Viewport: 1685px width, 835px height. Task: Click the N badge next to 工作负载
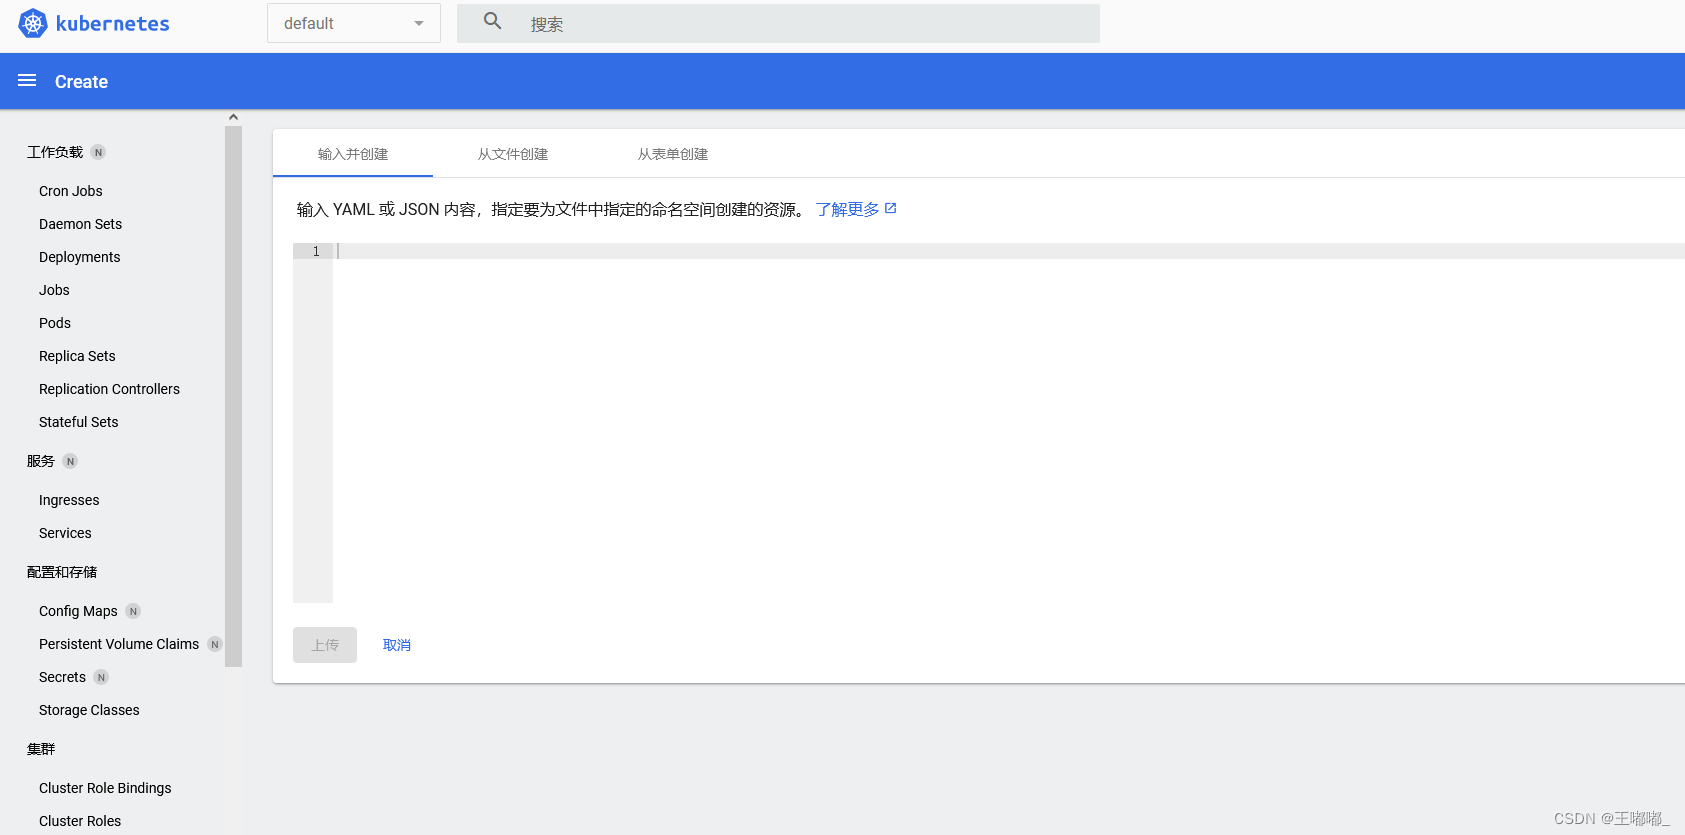click(98, 152)
